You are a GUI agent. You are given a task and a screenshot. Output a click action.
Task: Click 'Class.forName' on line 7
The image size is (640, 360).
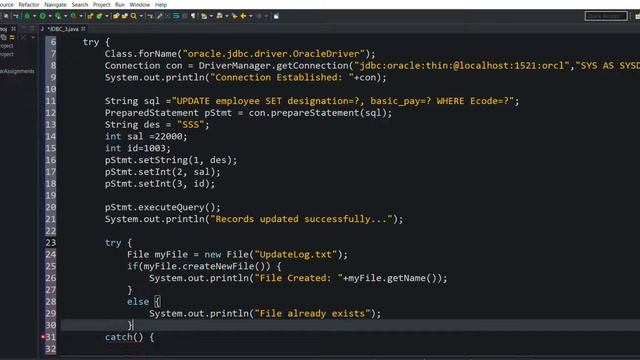(141, 53)
